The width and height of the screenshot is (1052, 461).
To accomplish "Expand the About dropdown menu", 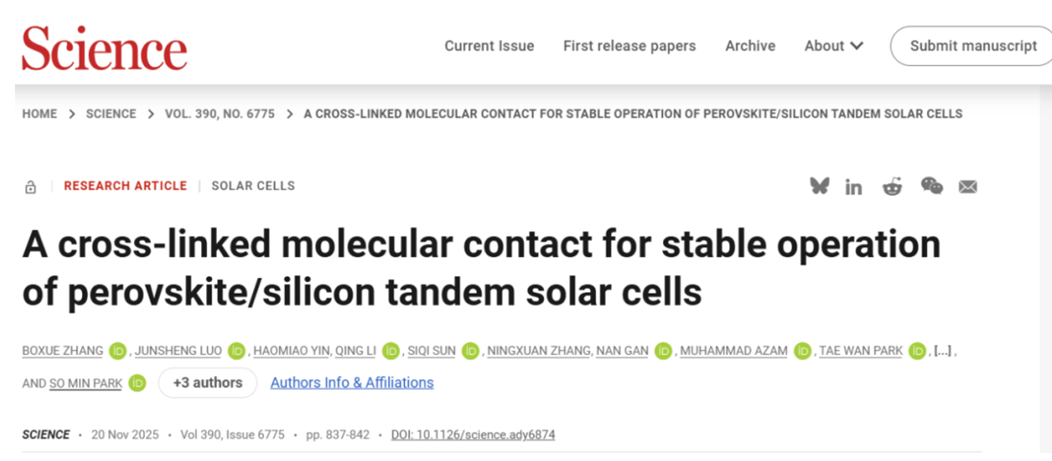I will 834,46.
